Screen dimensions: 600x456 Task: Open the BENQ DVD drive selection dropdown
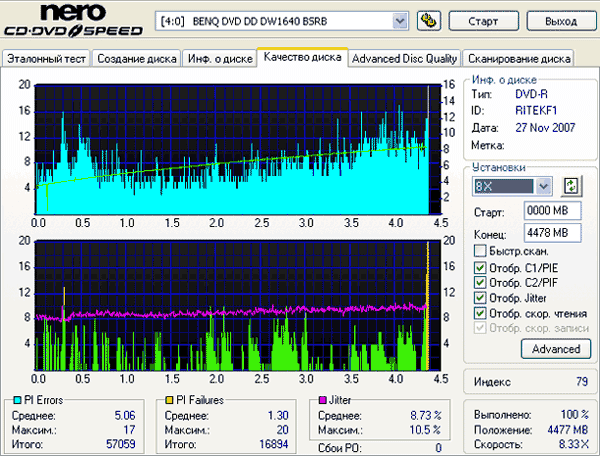[399, 21]
